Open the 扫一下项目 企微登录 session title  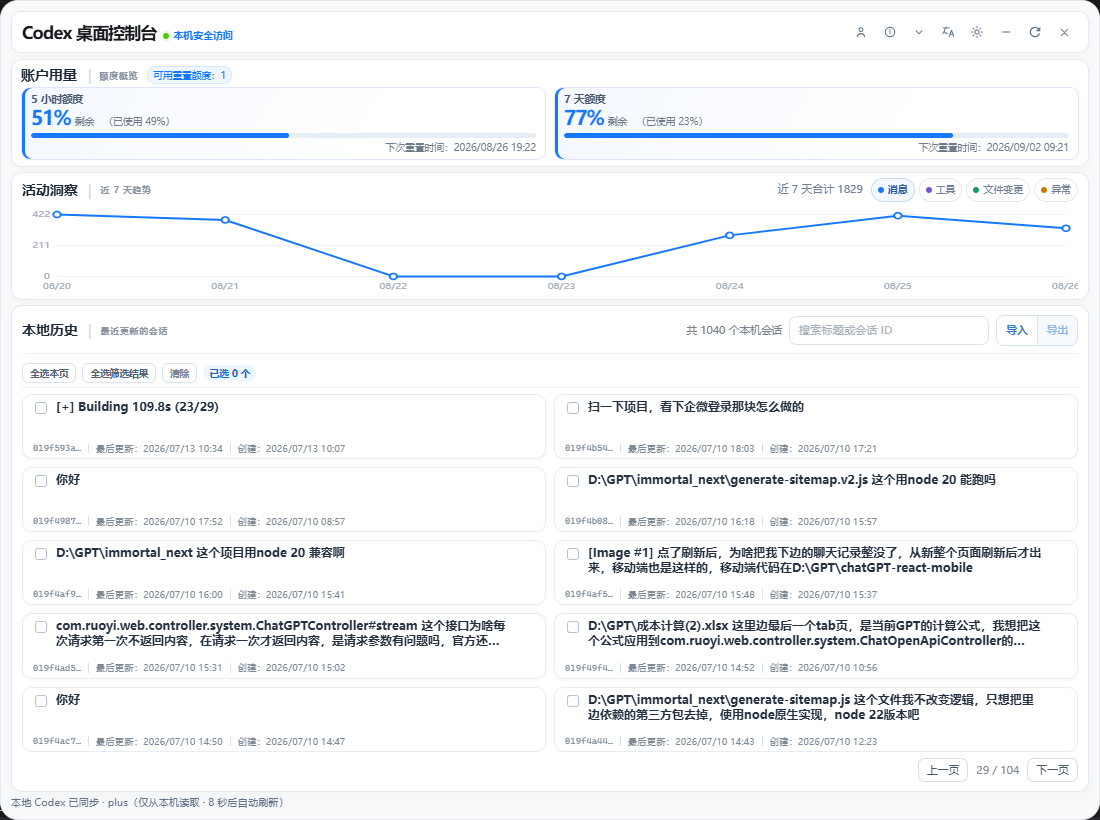(x=695, y=407)
